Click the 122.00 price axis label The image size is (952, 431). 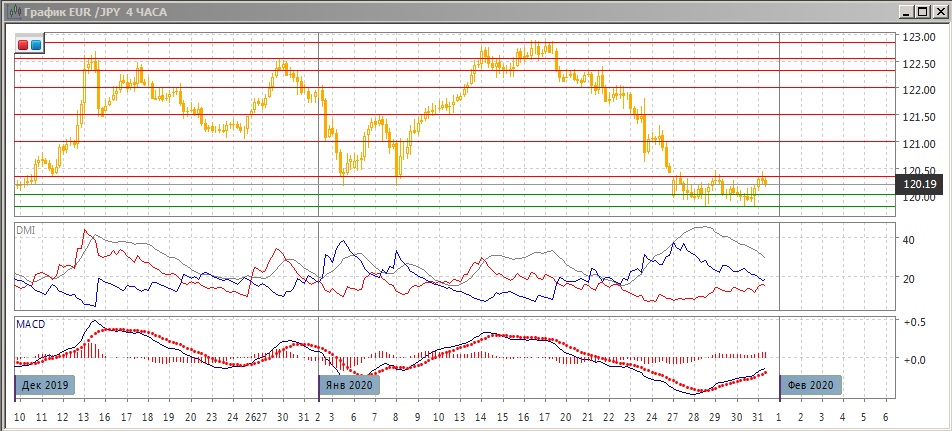click(918, 90)
